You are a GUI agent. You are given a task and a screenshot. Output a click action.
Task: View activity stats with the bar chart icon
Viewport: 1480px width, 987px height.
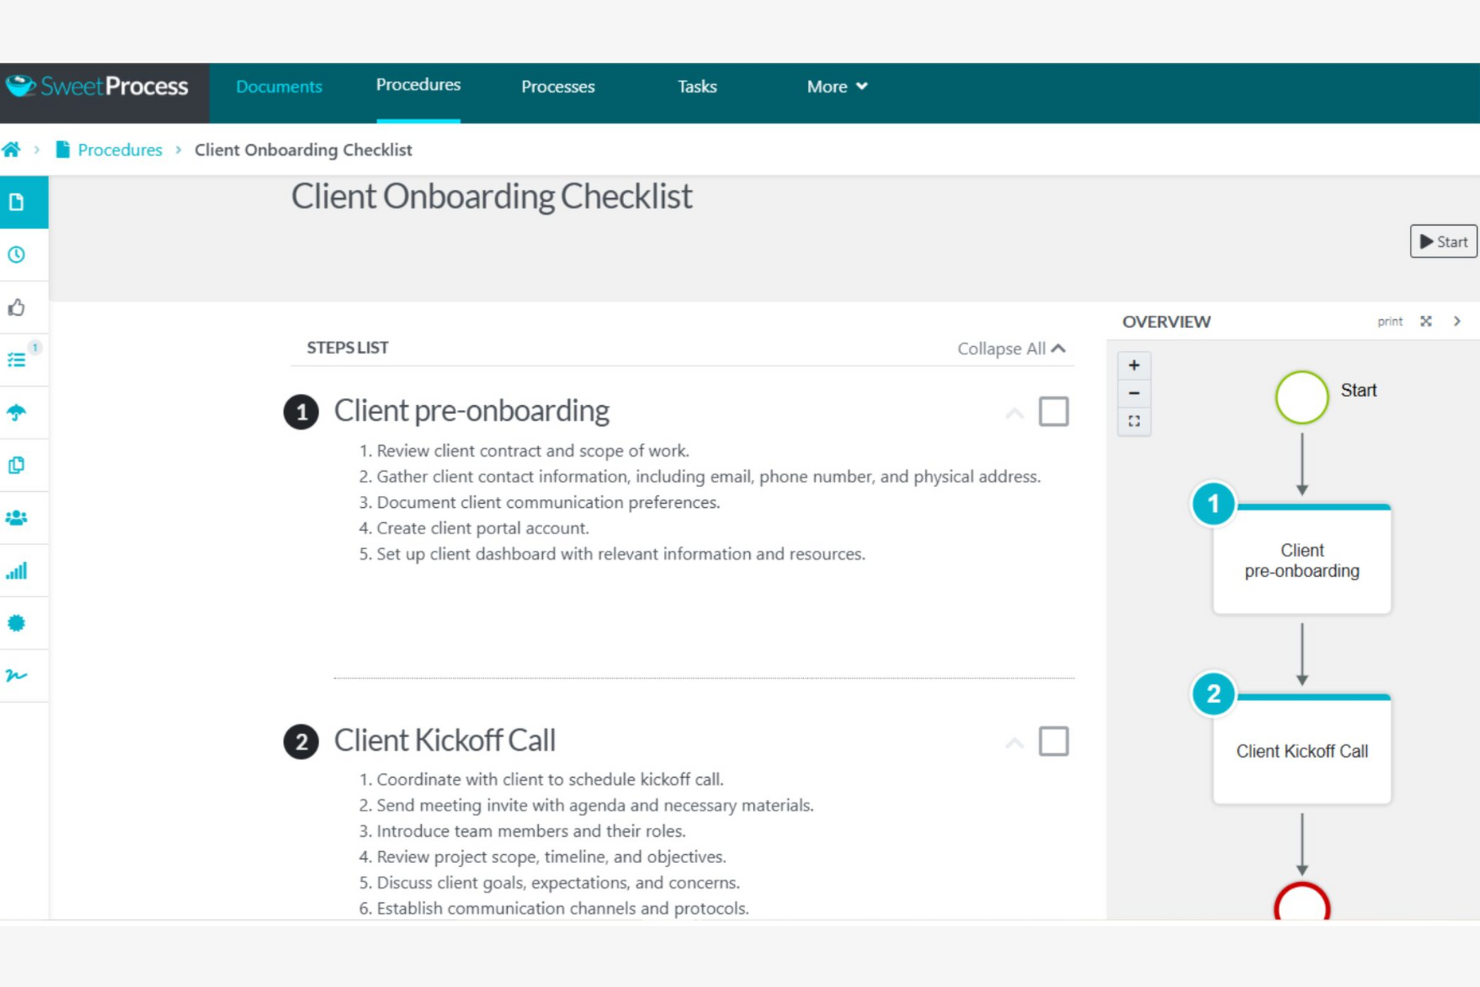pos(16,571)
